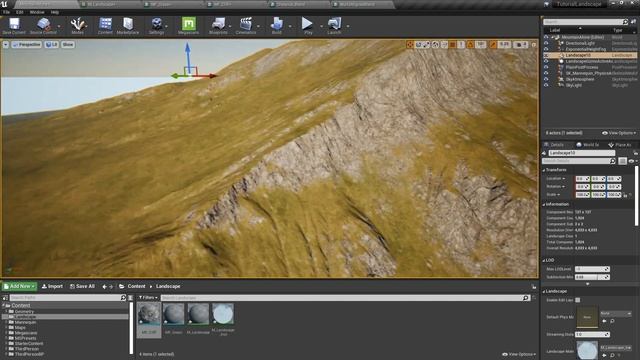Image resolution: width=640 pixels, height=360 pixels.
Task: Open the Marketplace toolbar icon
Action: tap(128, 25)
